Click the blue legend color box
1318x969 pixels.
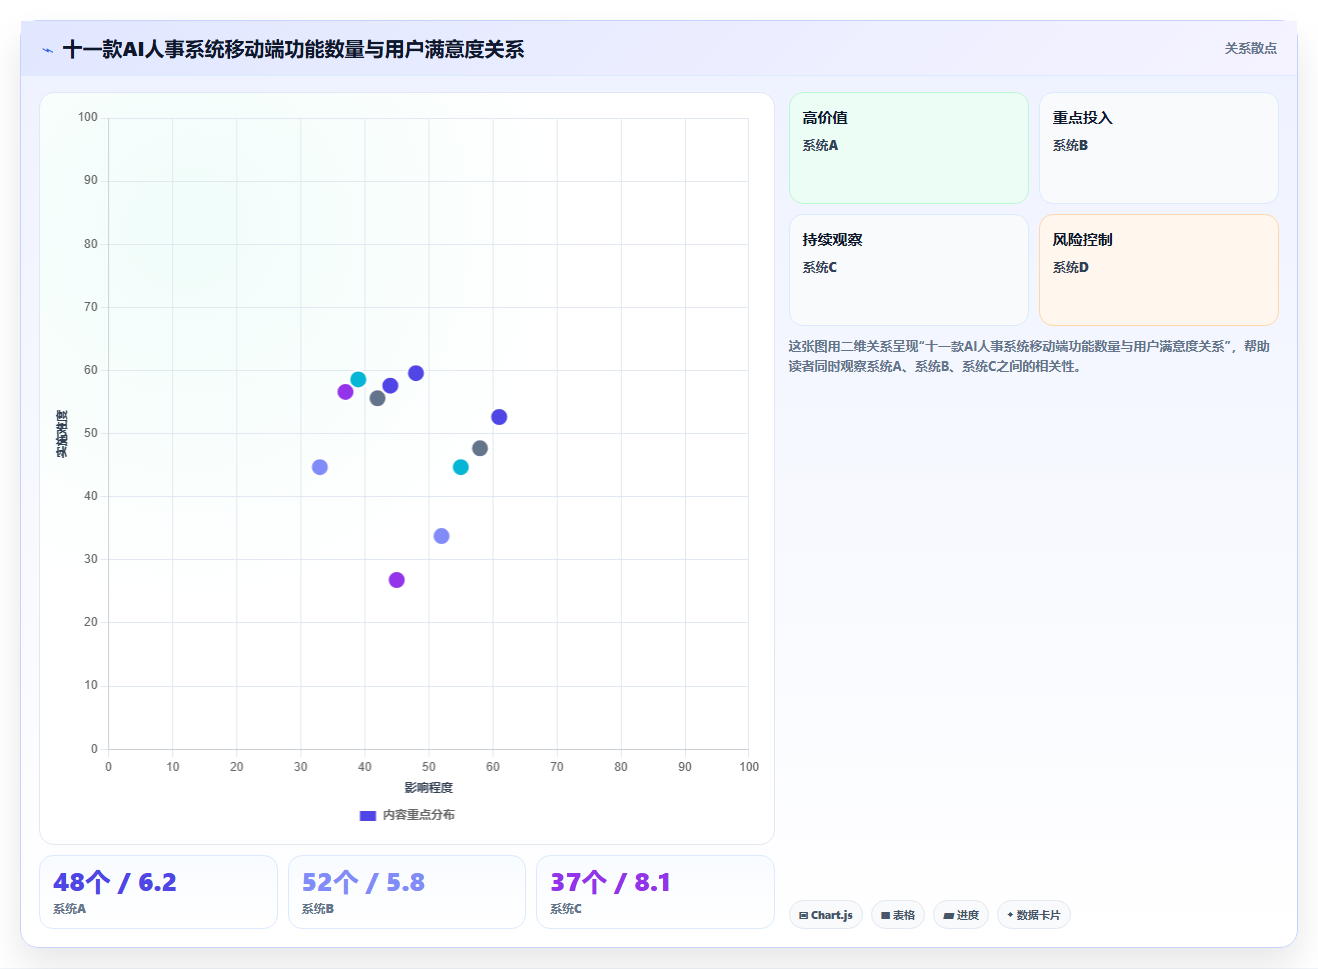click(x=367, y=816)
